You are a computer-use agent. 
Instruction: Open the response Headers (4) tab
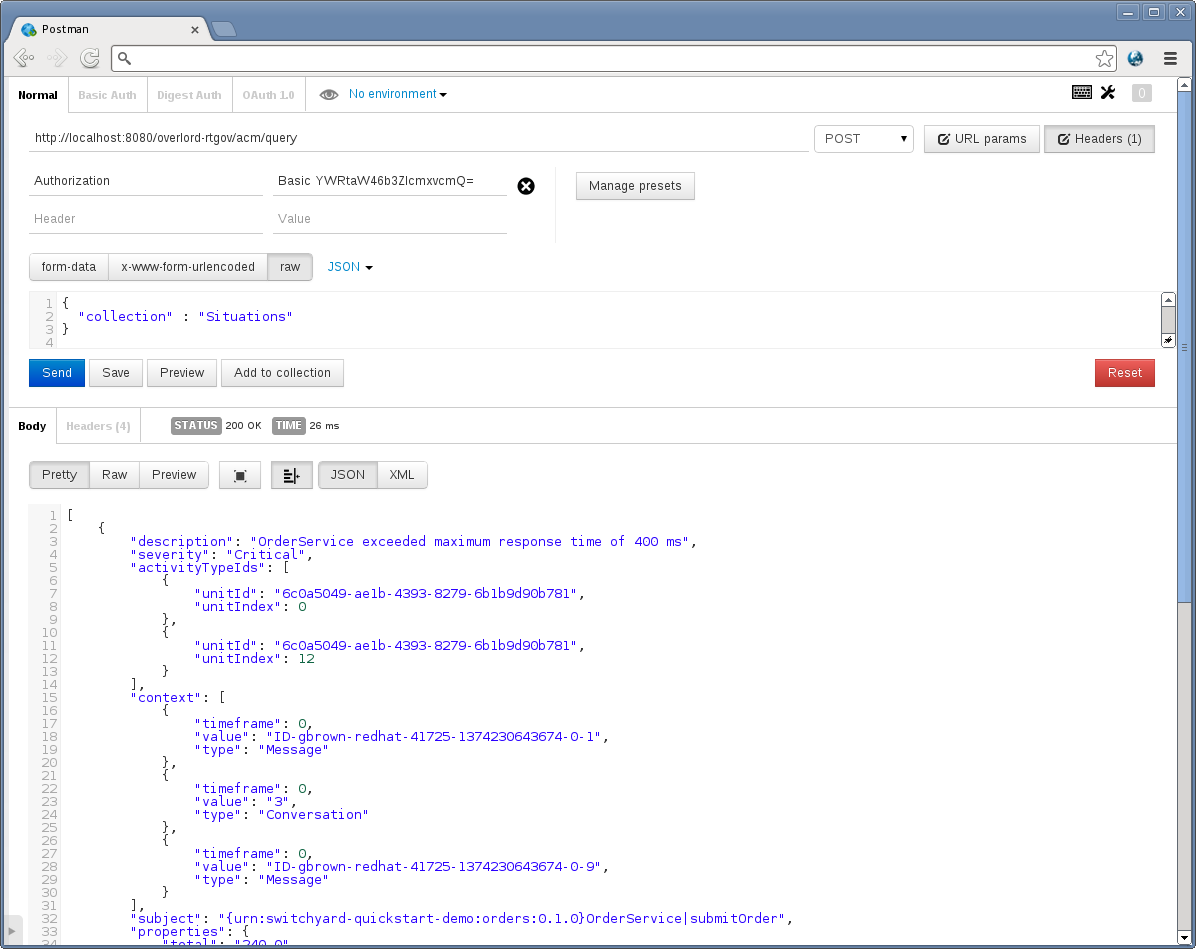tap(98, 426)
